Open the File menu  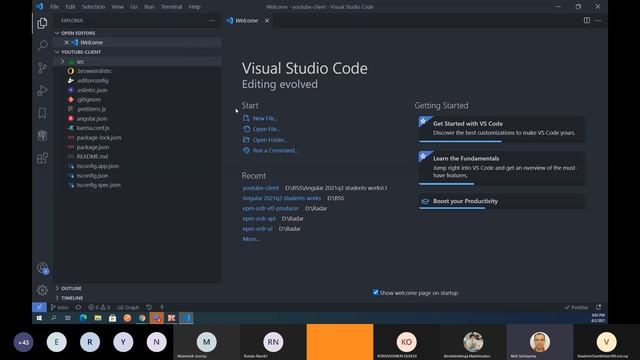(x=54, y=7)
